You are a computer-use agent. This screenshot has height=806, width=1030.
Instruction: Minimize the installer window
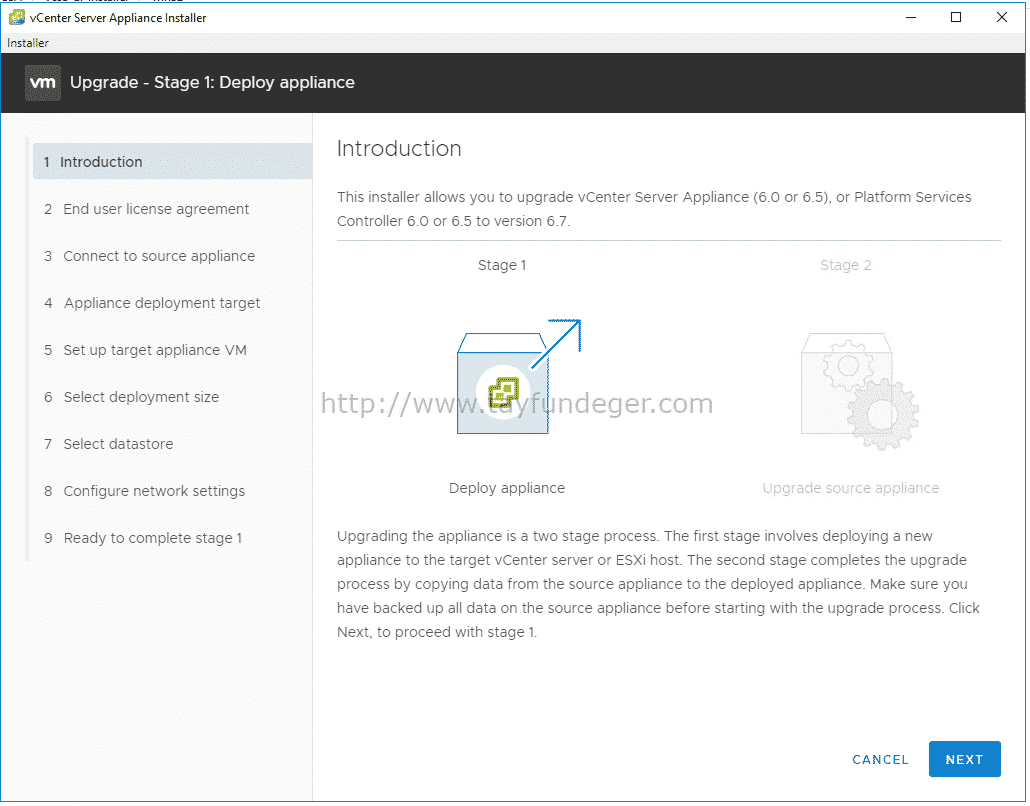click(x=910, y=18)
